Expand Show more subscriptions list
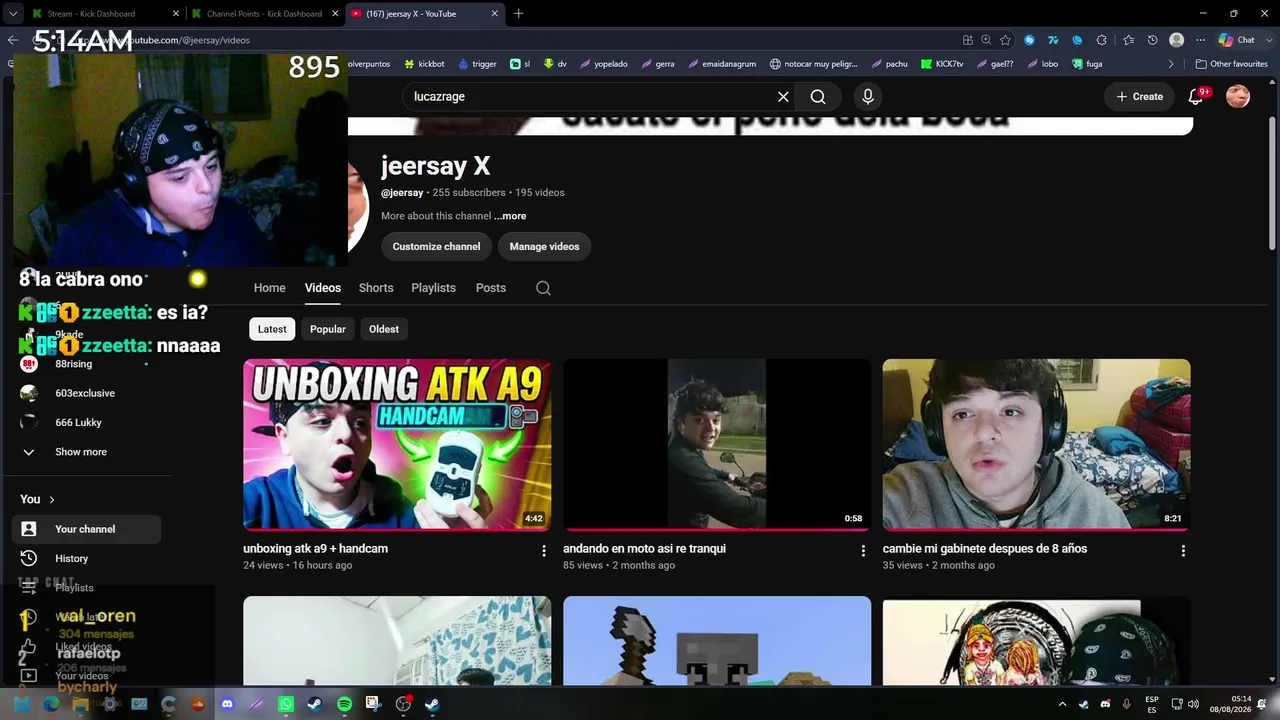 [x=80, y=452]
